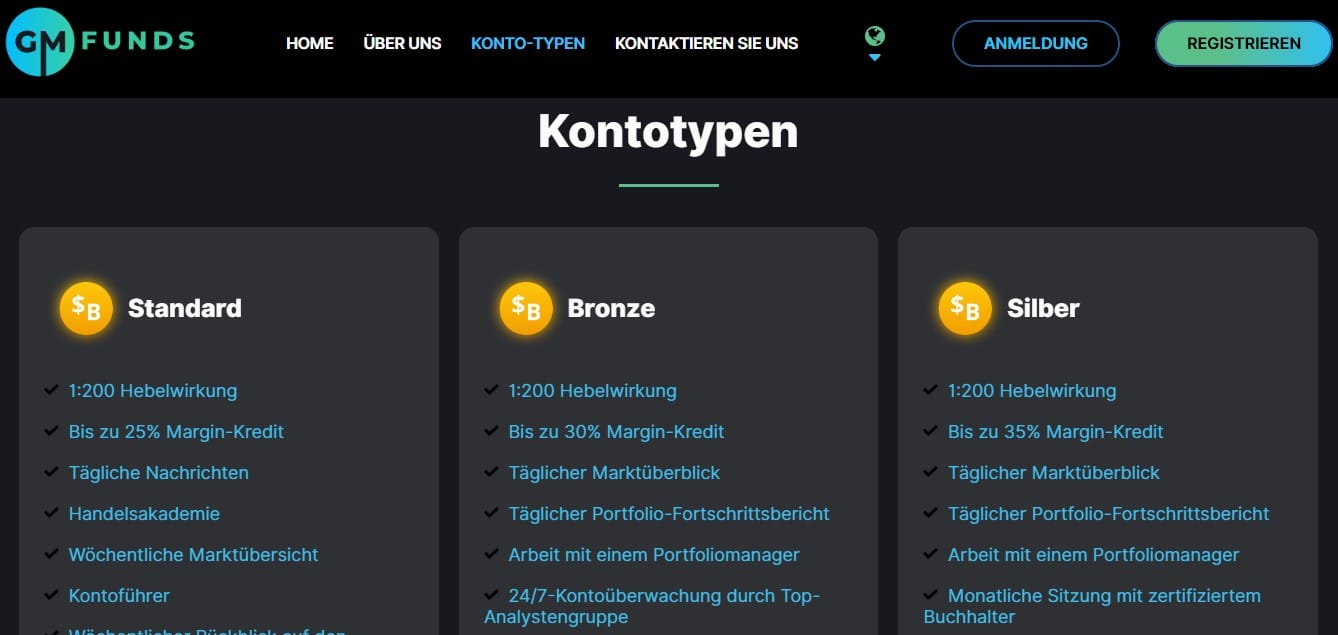Viewport: 1338px width, 635px height.
Task: Navigate to ÜBER UNS
Action: pos(402,43)
